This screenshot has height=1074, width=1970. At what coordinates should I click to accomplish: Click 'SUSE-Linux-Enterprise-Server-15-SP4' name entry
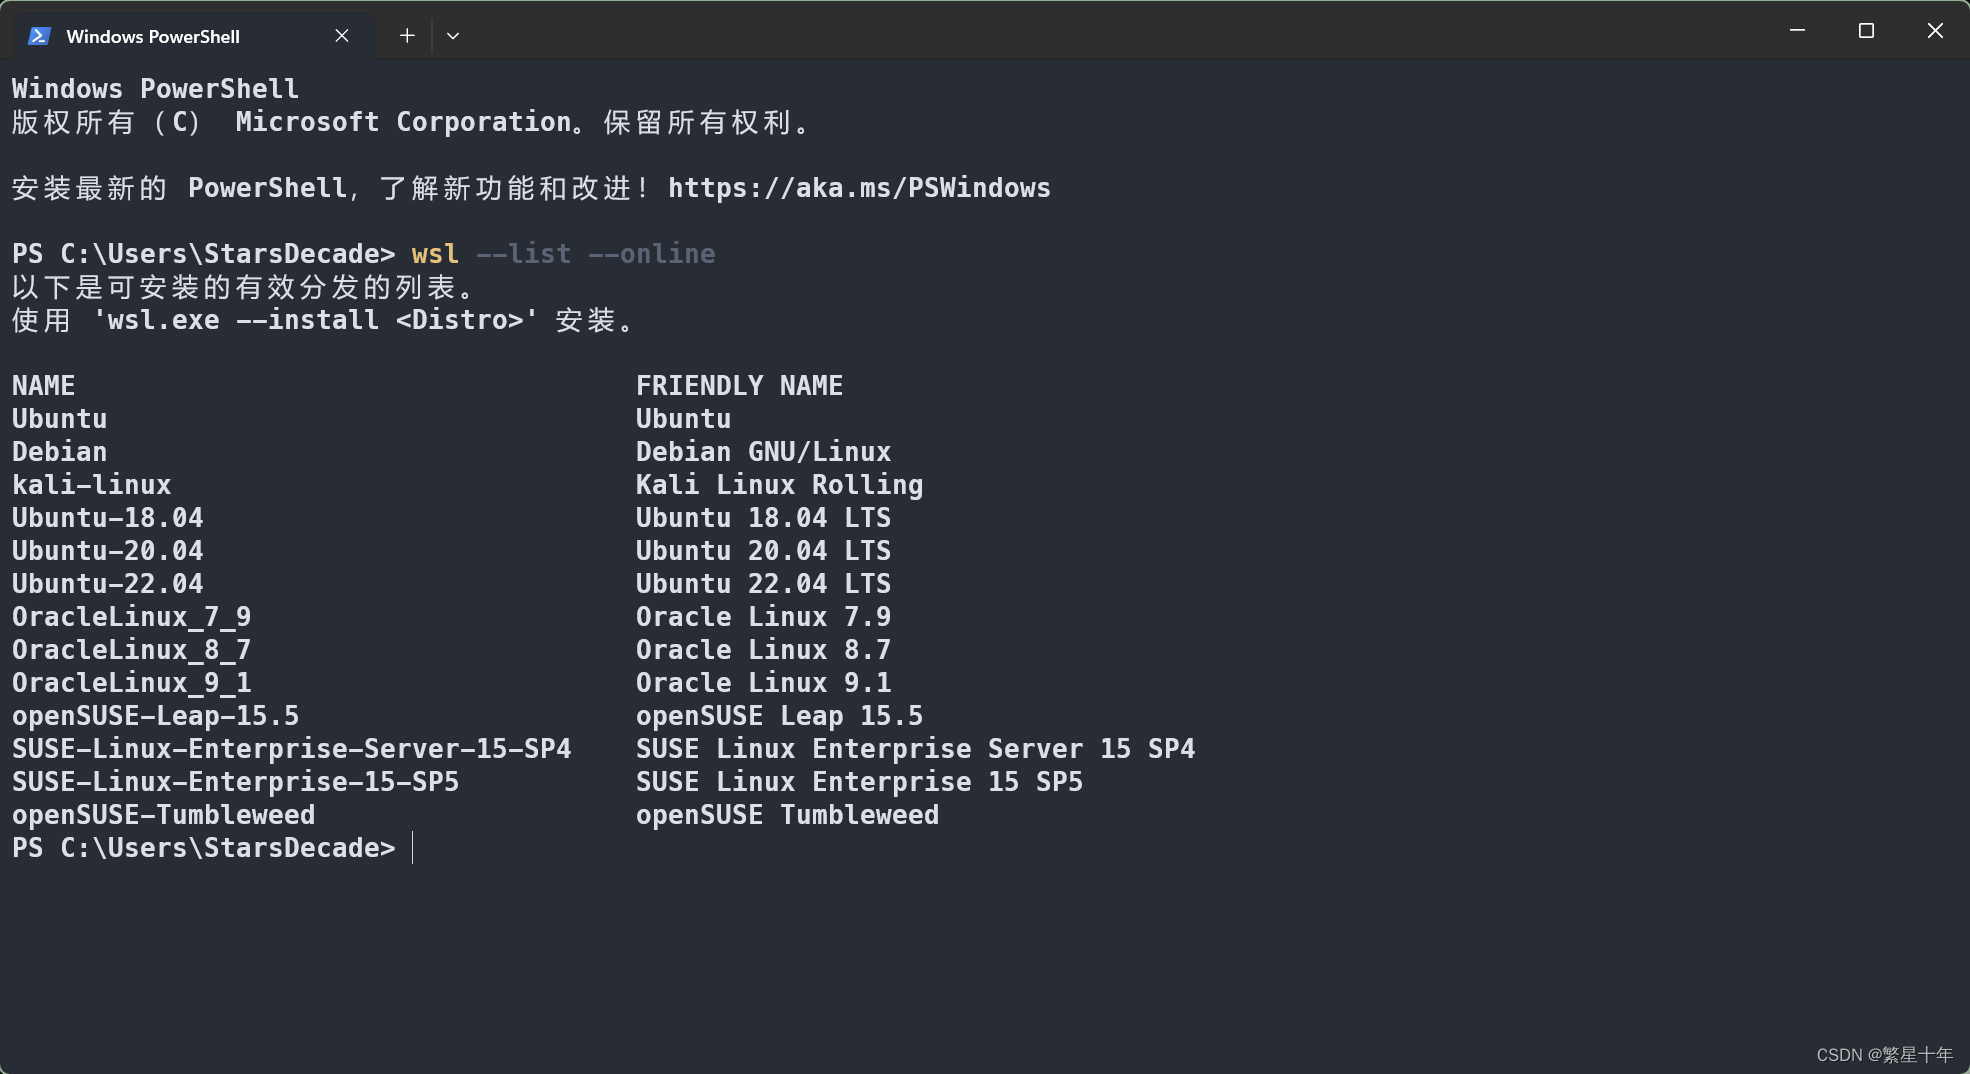point(292,749)
